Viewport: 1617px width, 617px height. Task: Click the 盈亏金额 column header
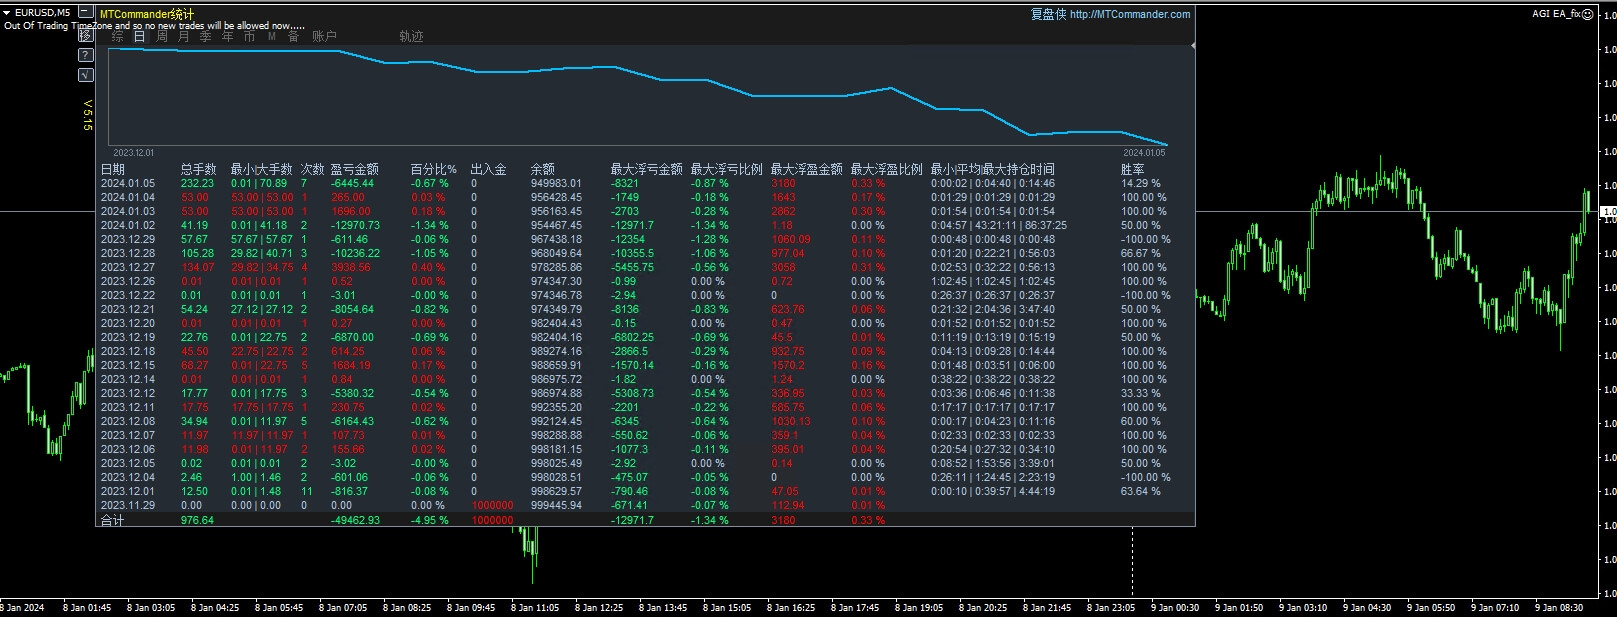click(354, 169)
